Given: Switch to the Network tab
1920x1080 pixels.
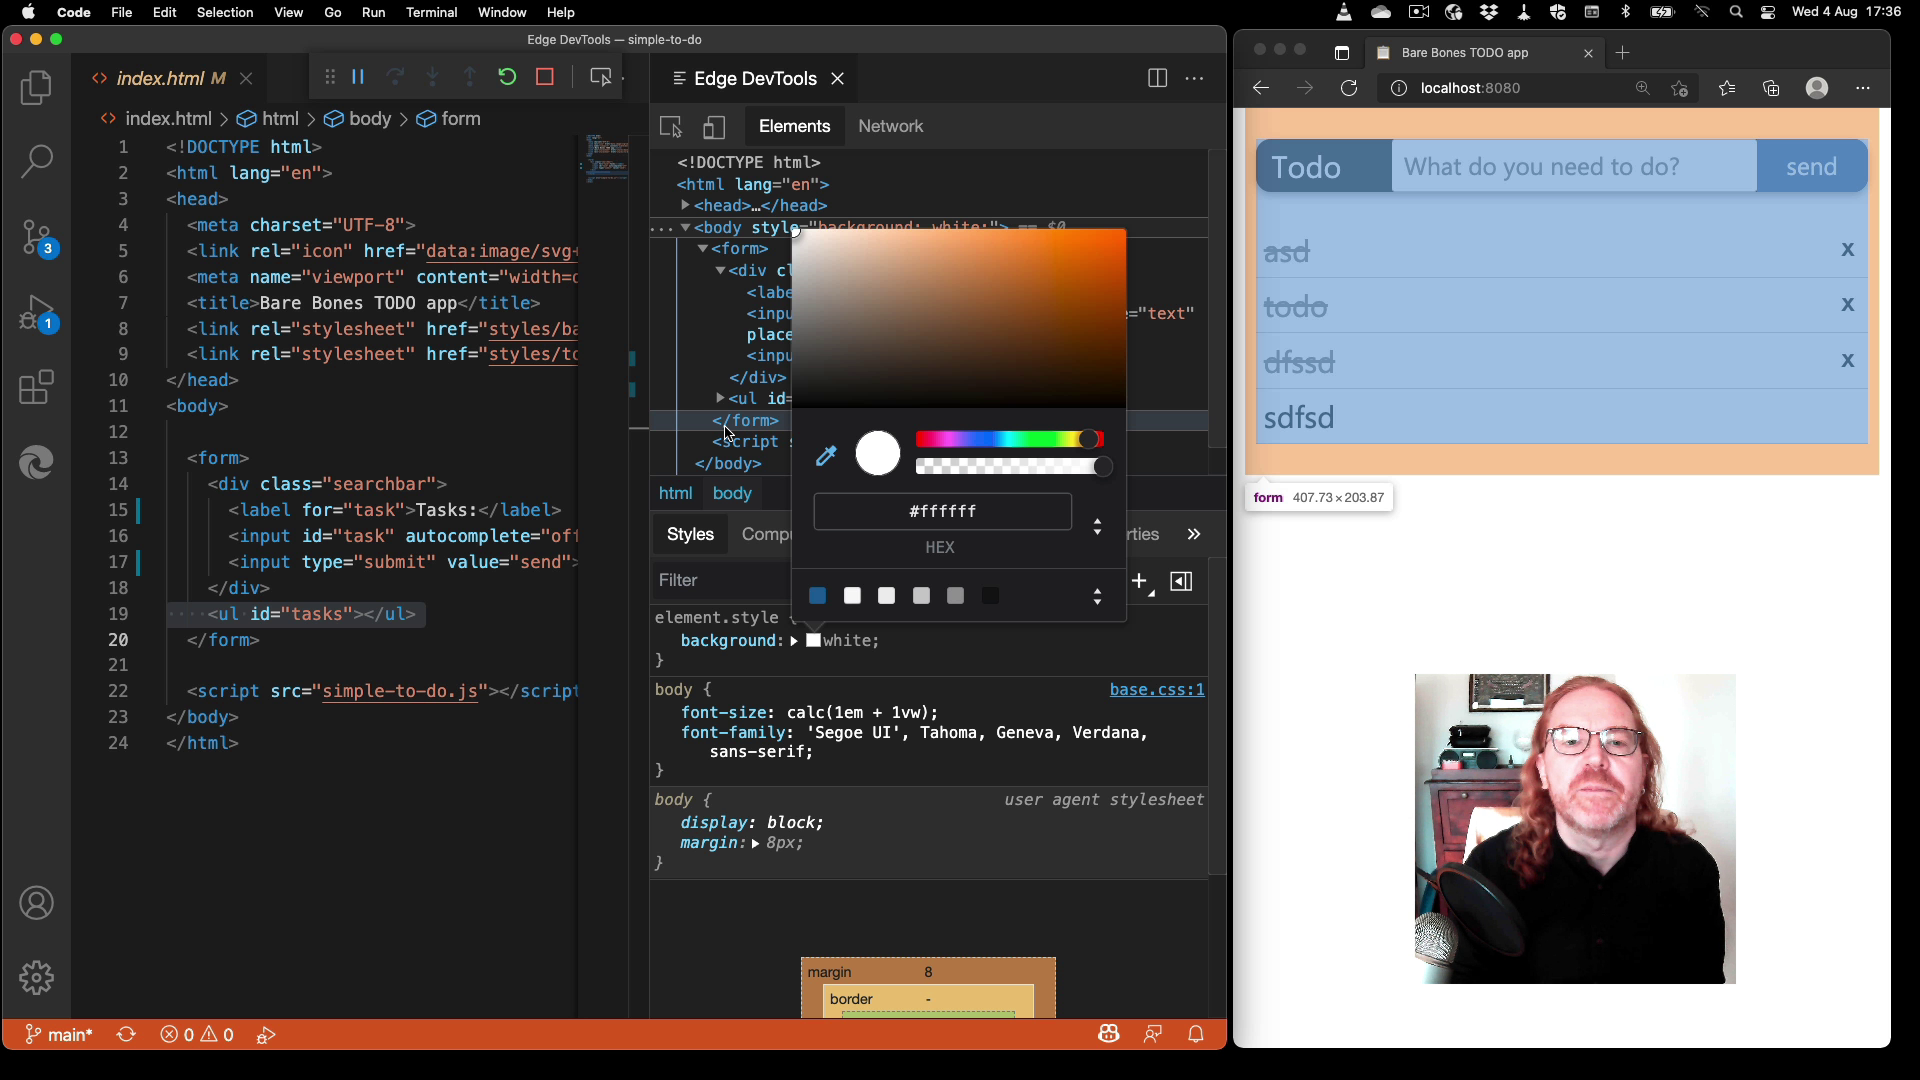Looking at the screenshot, I should click(x=890, y=127).
